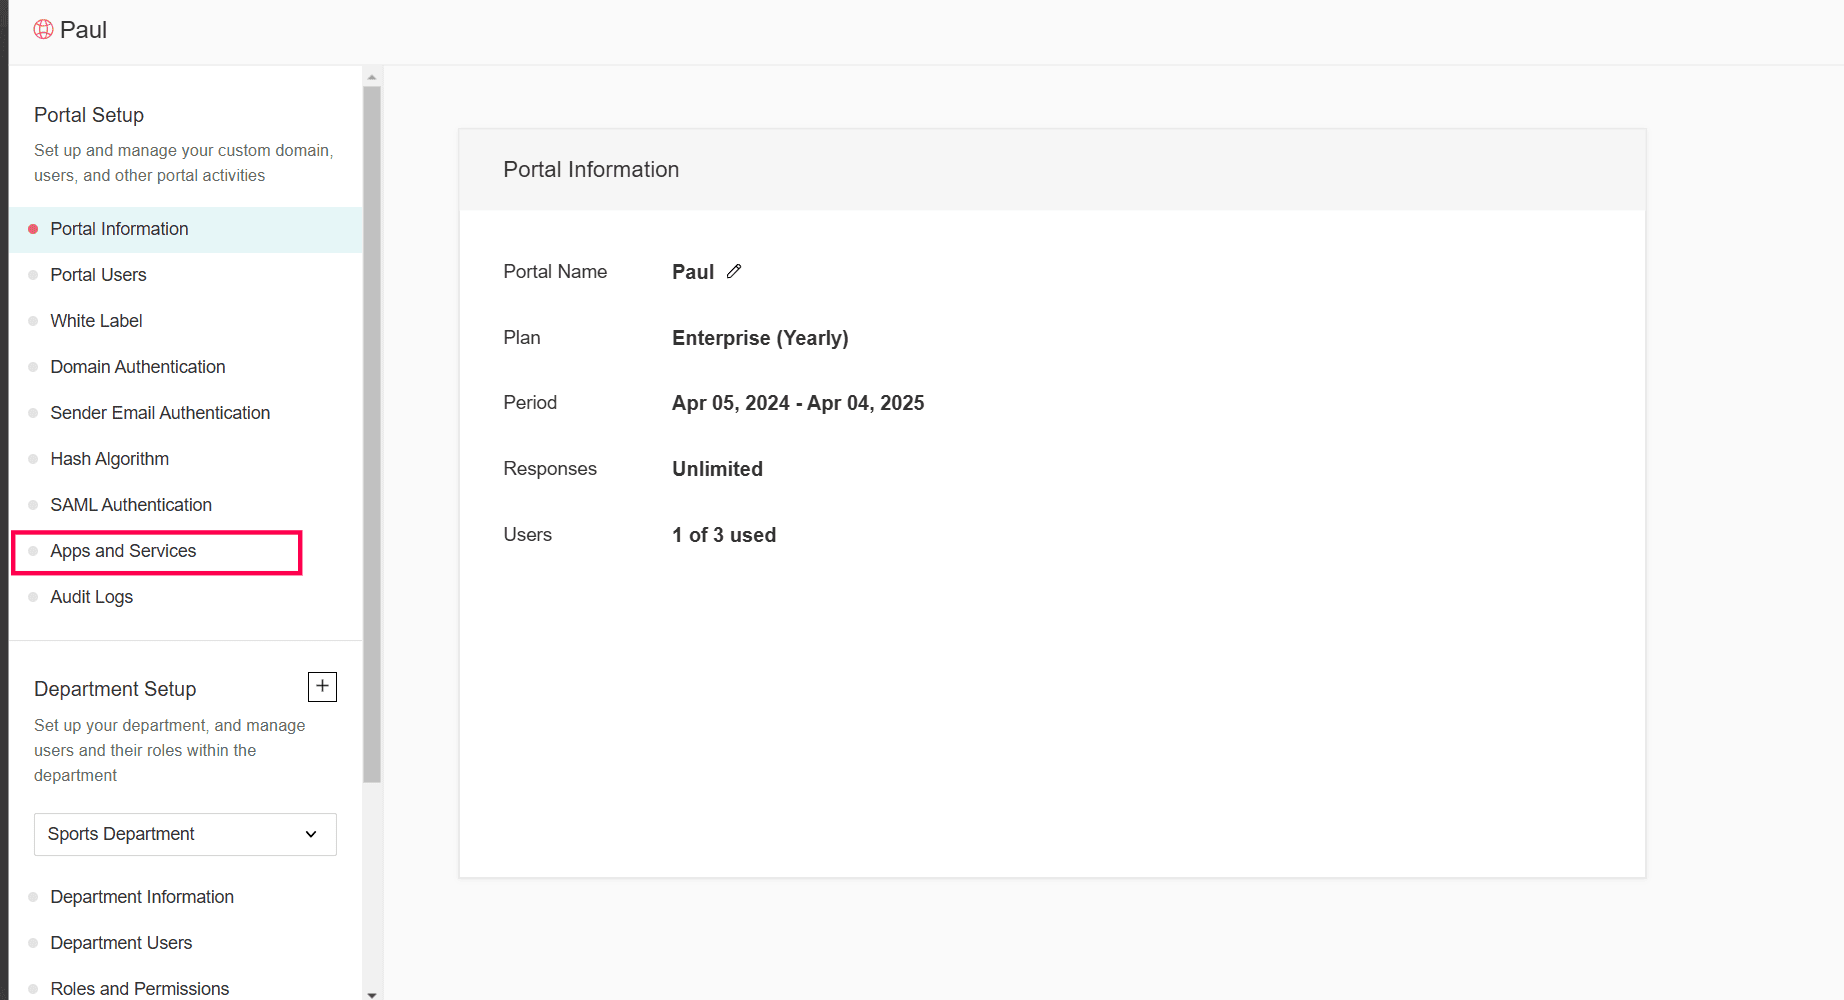Click the chevron in Sports Department selector

point(311,834)
